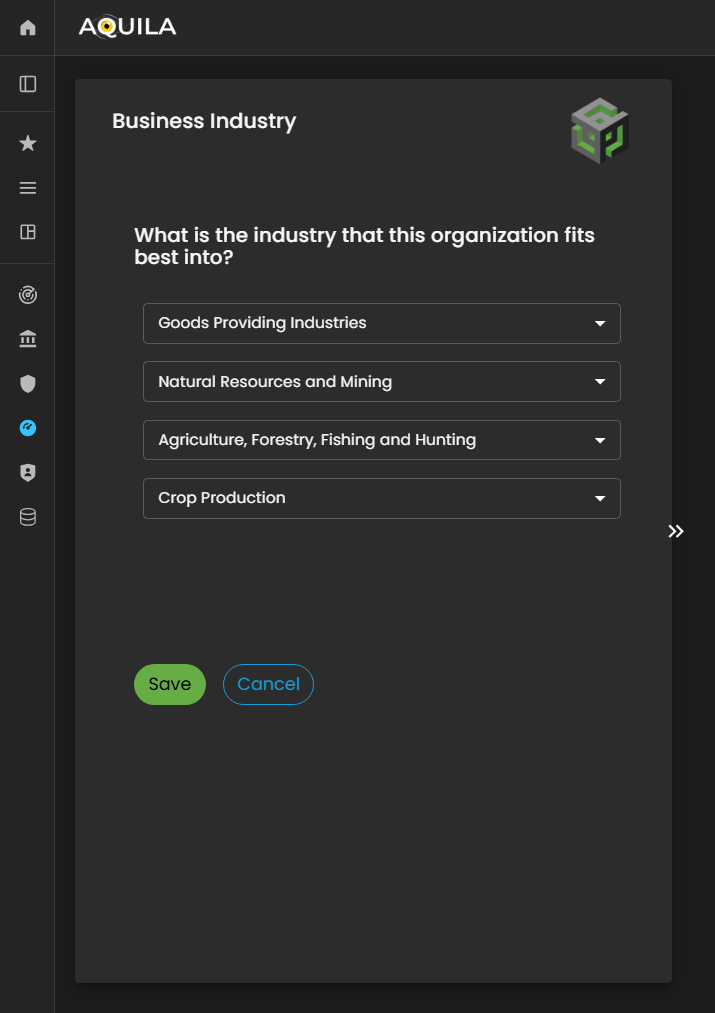Viewport: 715px width, 1013px height.
Task: Open favorites with the star icon
Action: [28, 144]
